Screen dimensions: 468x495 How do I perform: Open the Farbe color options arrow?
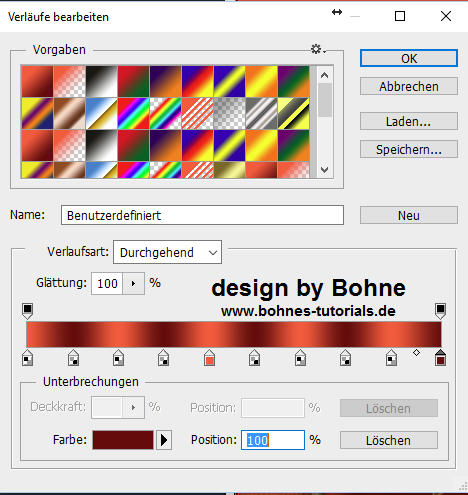click(x=164, y=440)
